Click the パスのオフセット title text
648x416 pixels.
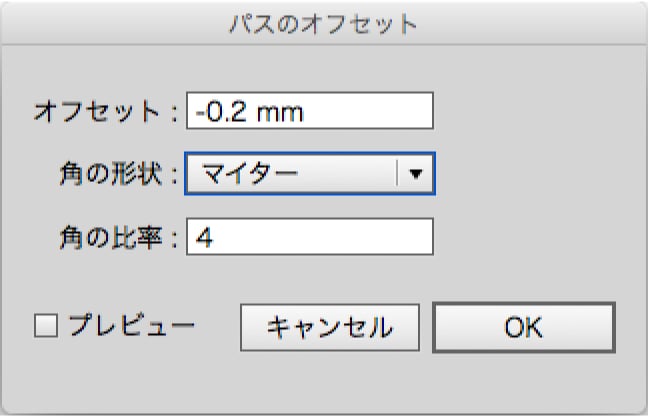[x=323, y=23]
